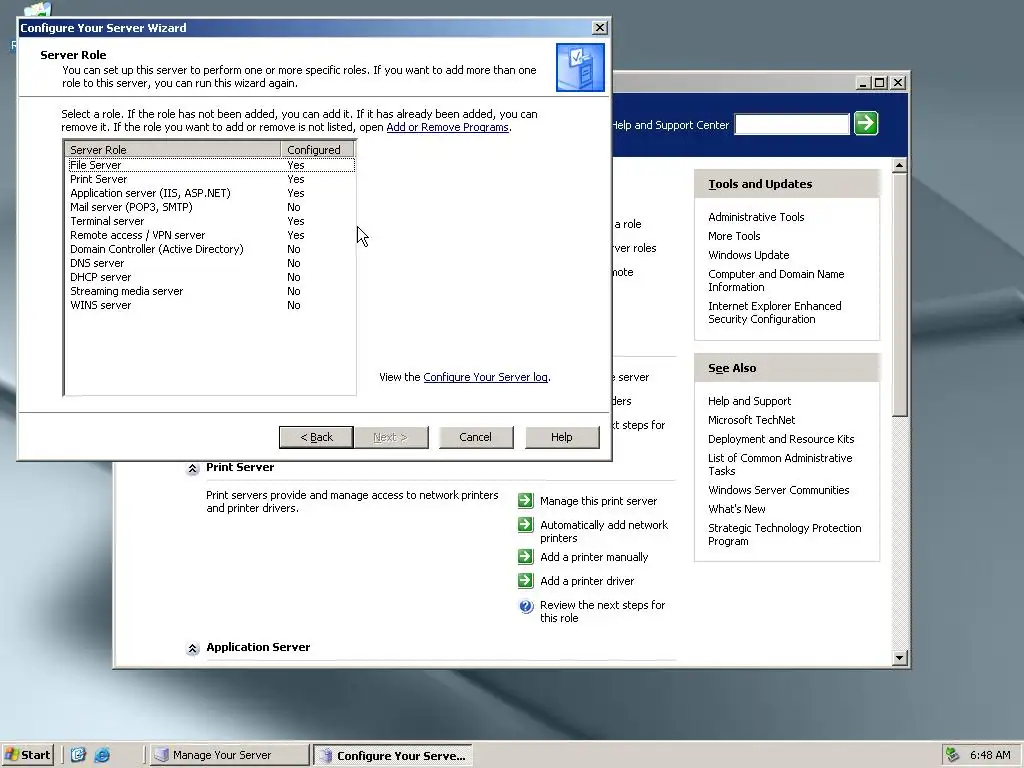Image resolution: width=1024 pixels, height=768 pixels.
Task: Select the DHCP server role
Action: pyautogui.click(x=211, y=278)
